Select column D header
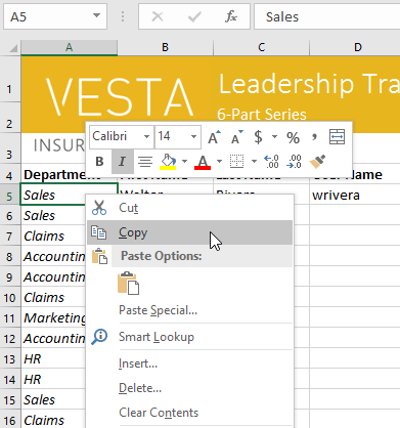 coord(355,47)
